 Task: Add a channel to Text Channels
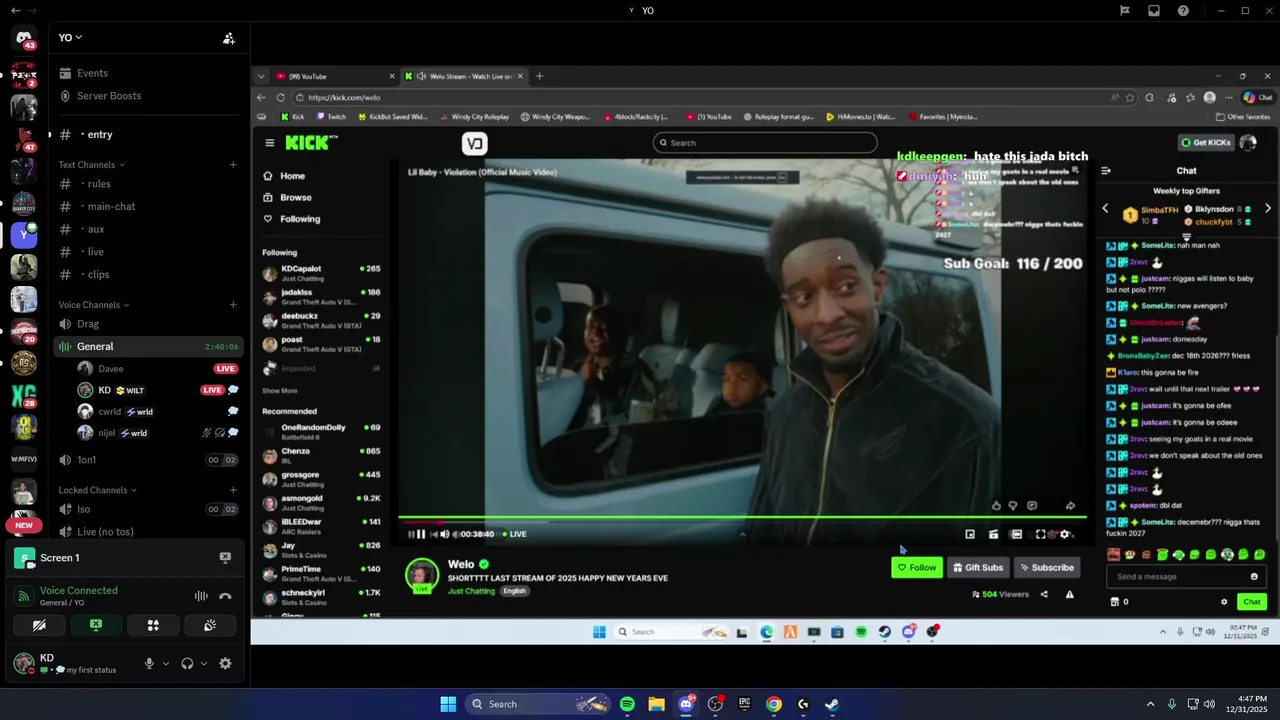click(x=233, y=164)
